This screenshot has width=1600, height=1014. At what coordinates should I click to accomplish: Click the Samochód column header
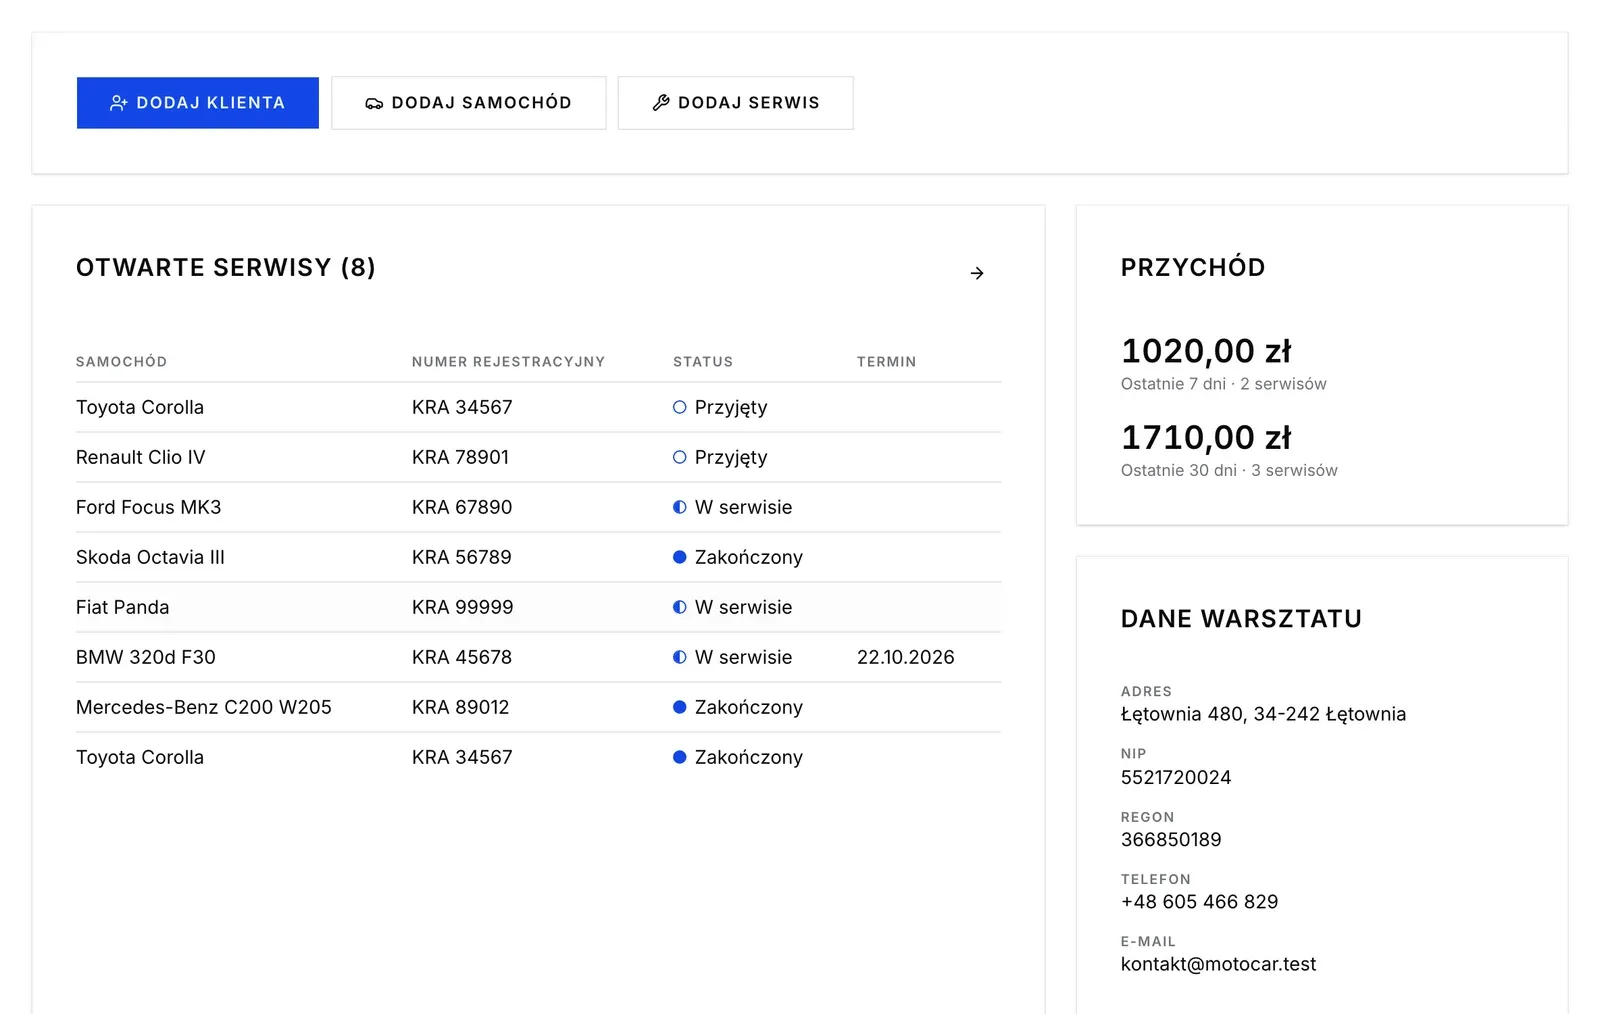pyautogui.click(x=122, y=362)
